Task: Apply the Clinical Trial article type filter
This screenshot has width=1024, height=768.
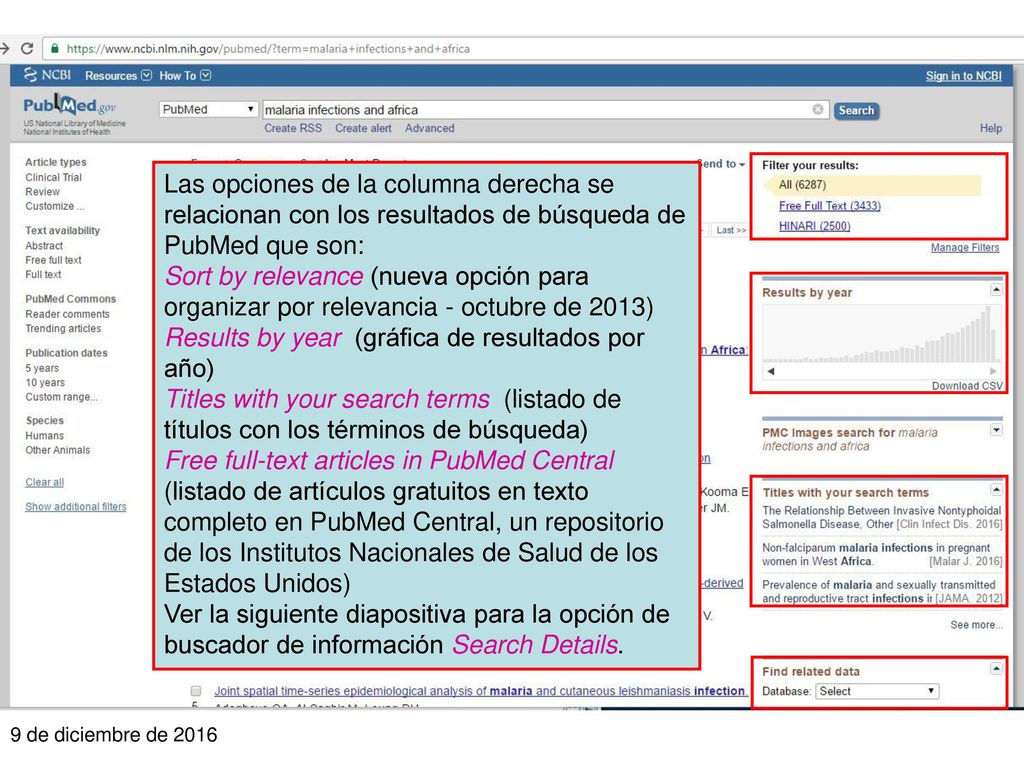Action: click(x=54, y=178)
